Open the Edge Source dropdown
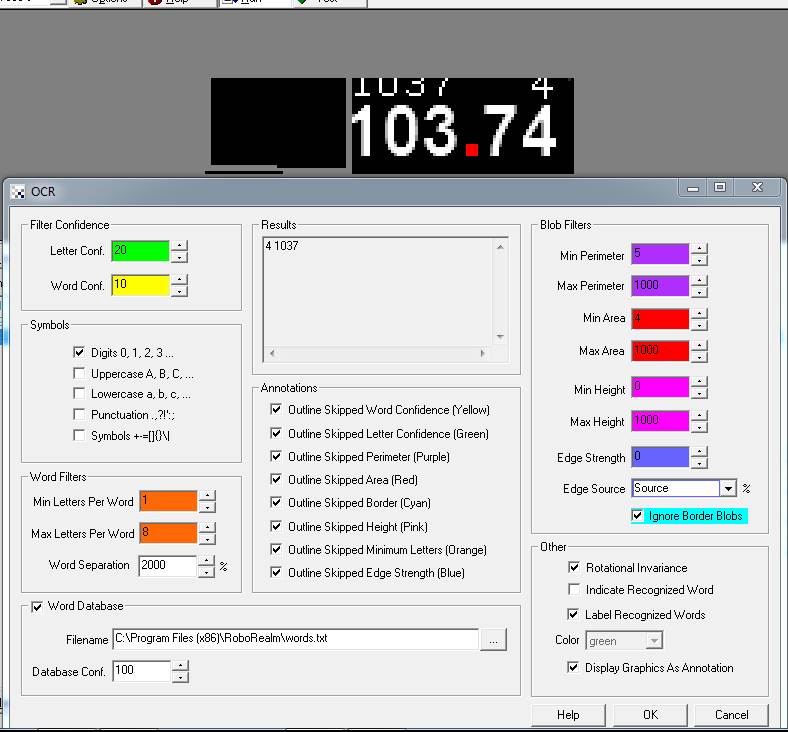 (728, 489)
